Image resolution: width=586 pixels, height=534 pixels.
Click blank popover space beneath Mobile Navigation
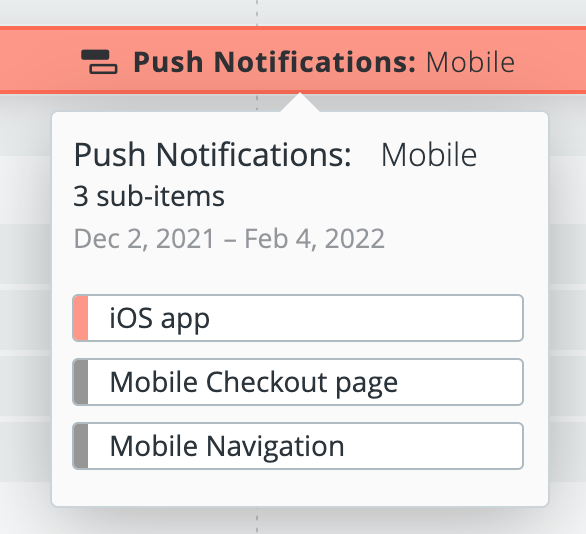[x=300, y=488]
